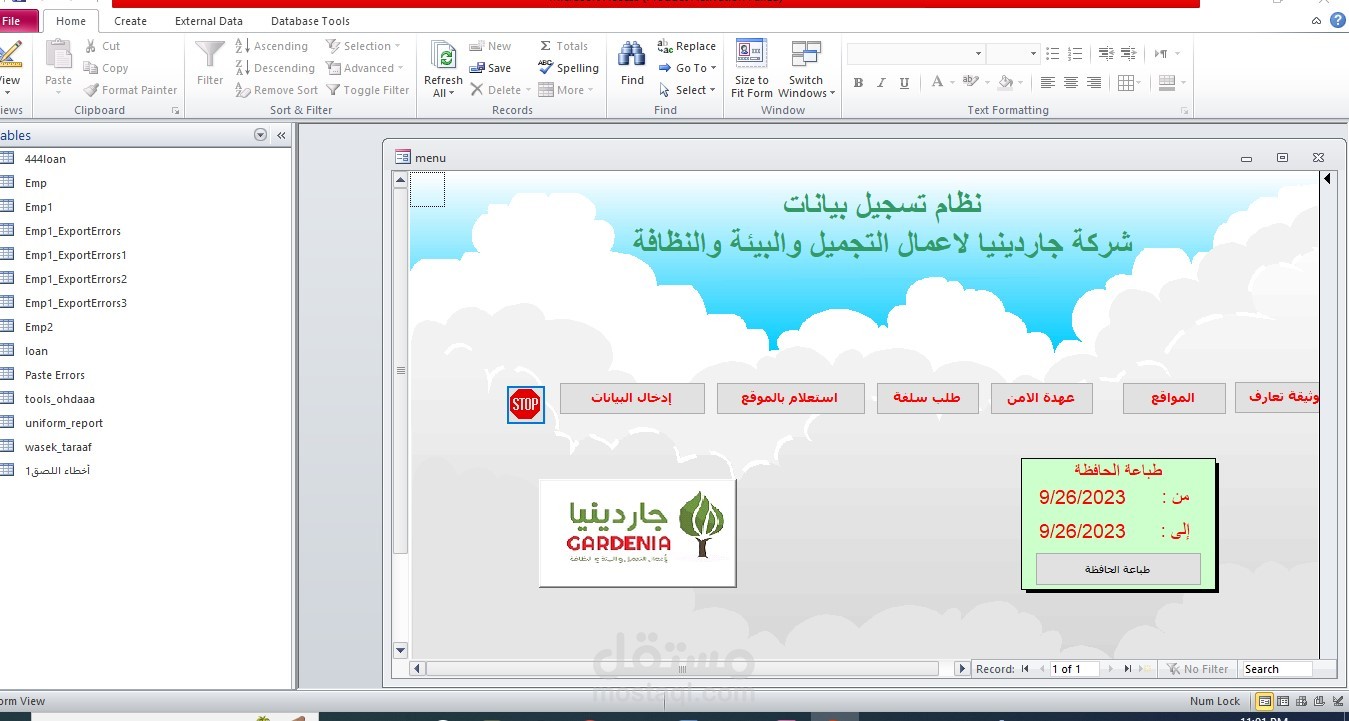The height and width of the screenshot is (721, 1349).
Task: Toggle Bold formatting
Action: [858, 83]
